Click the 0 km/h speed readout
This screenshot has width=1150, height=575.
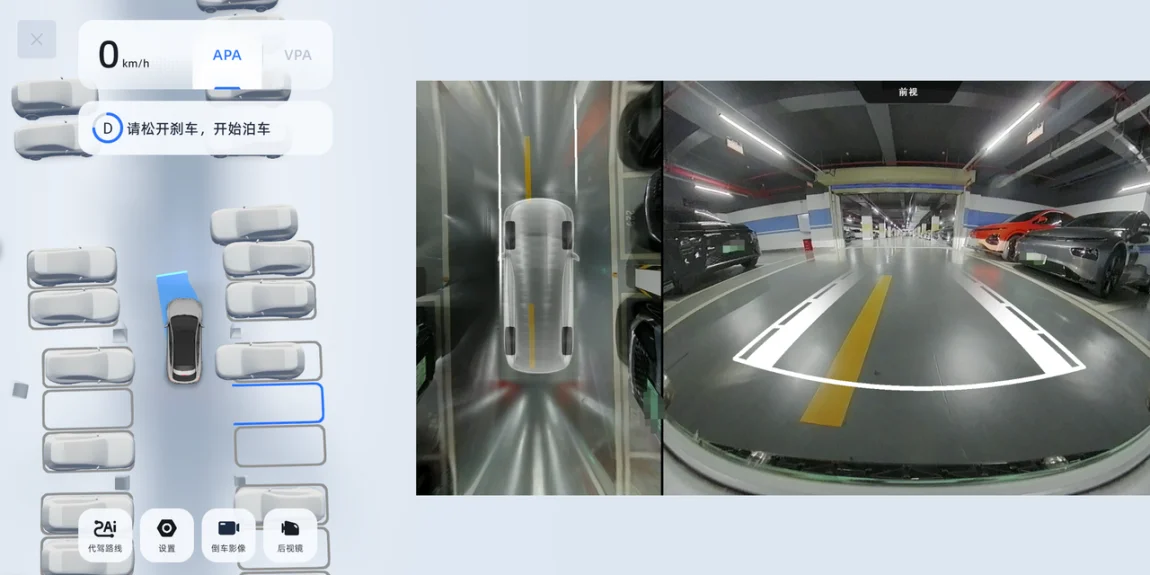(x=124, y=56)
